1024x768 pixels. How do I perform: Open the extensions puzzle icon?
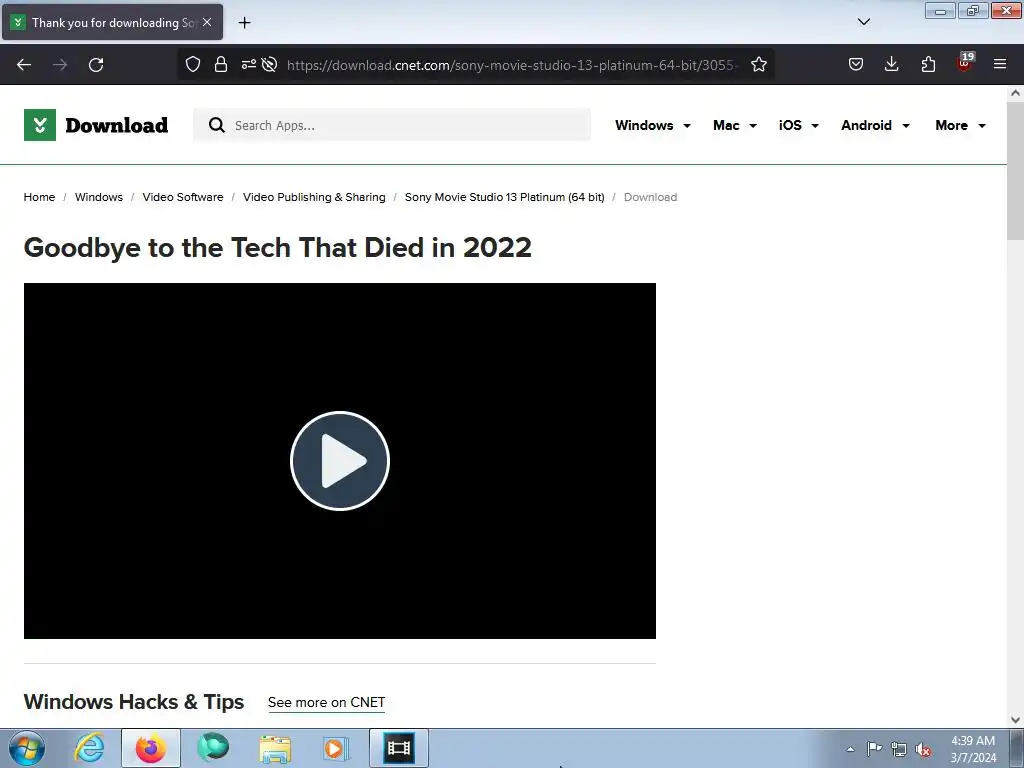point(928,64)
